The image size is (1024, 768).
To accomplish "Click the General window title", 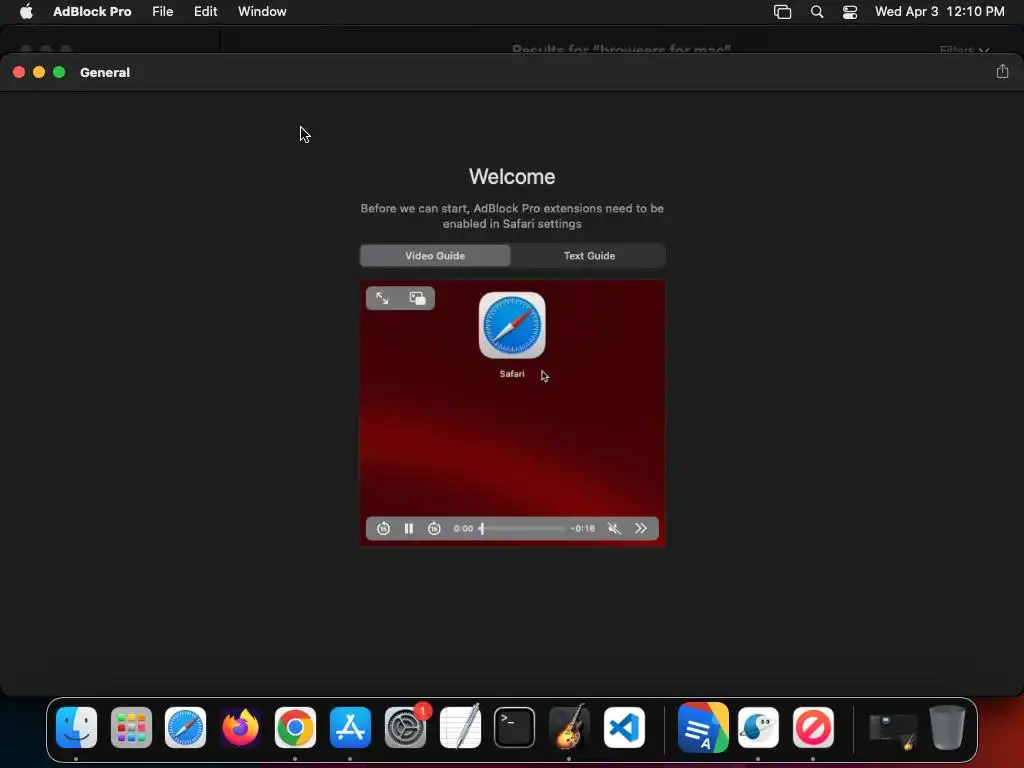I will [104, 72].
